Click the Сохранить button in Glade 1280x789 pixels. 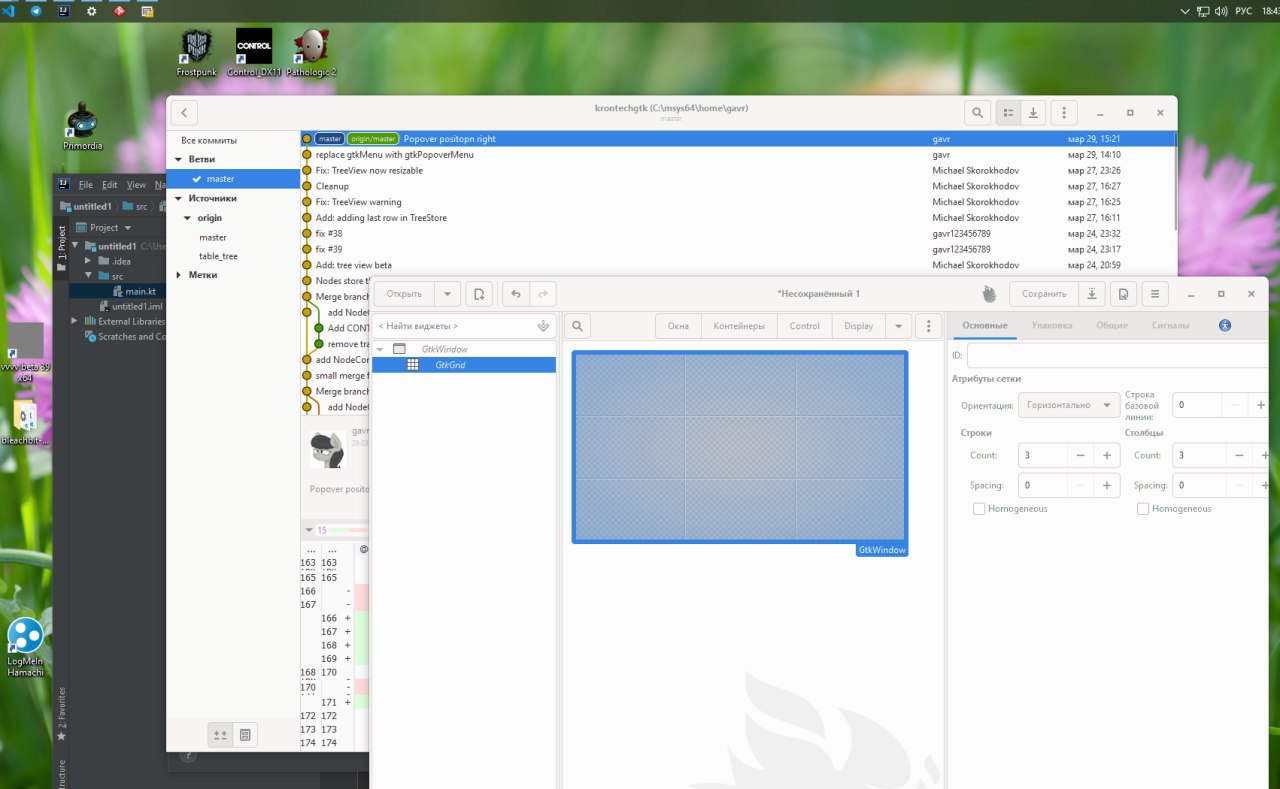tap(1044, 294)
